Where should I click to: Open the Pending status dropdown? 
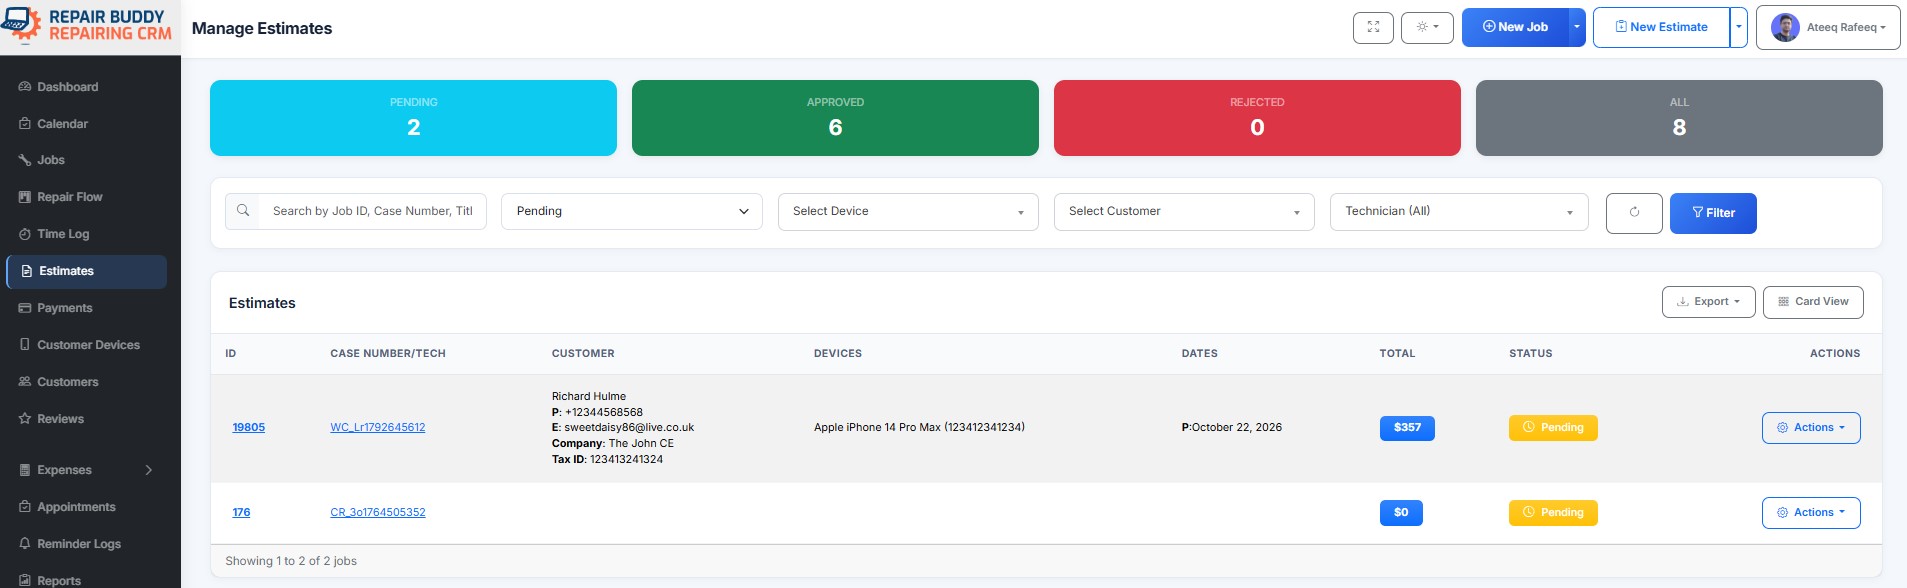click(632, 211)
